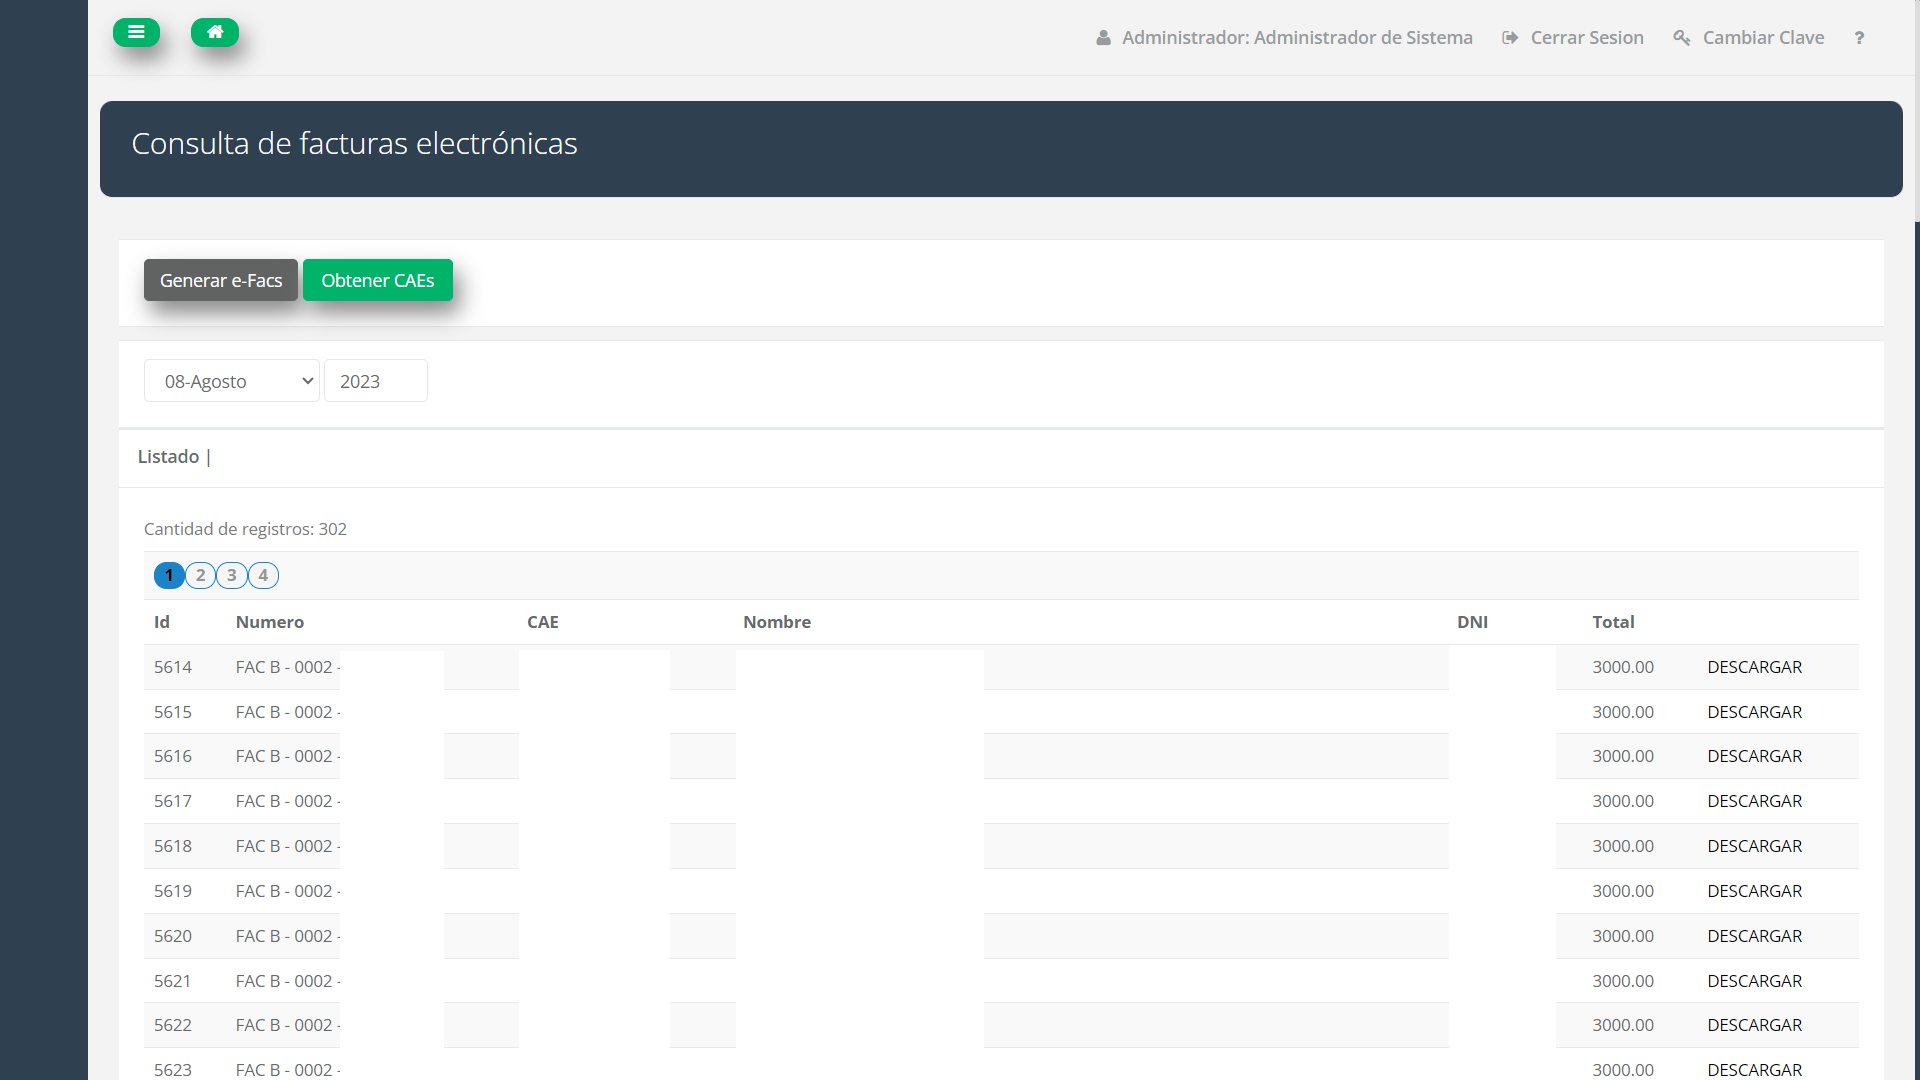Click the Obtener CAEs button
This screenshot has width=1920, height=1080.
pos(378,280)
